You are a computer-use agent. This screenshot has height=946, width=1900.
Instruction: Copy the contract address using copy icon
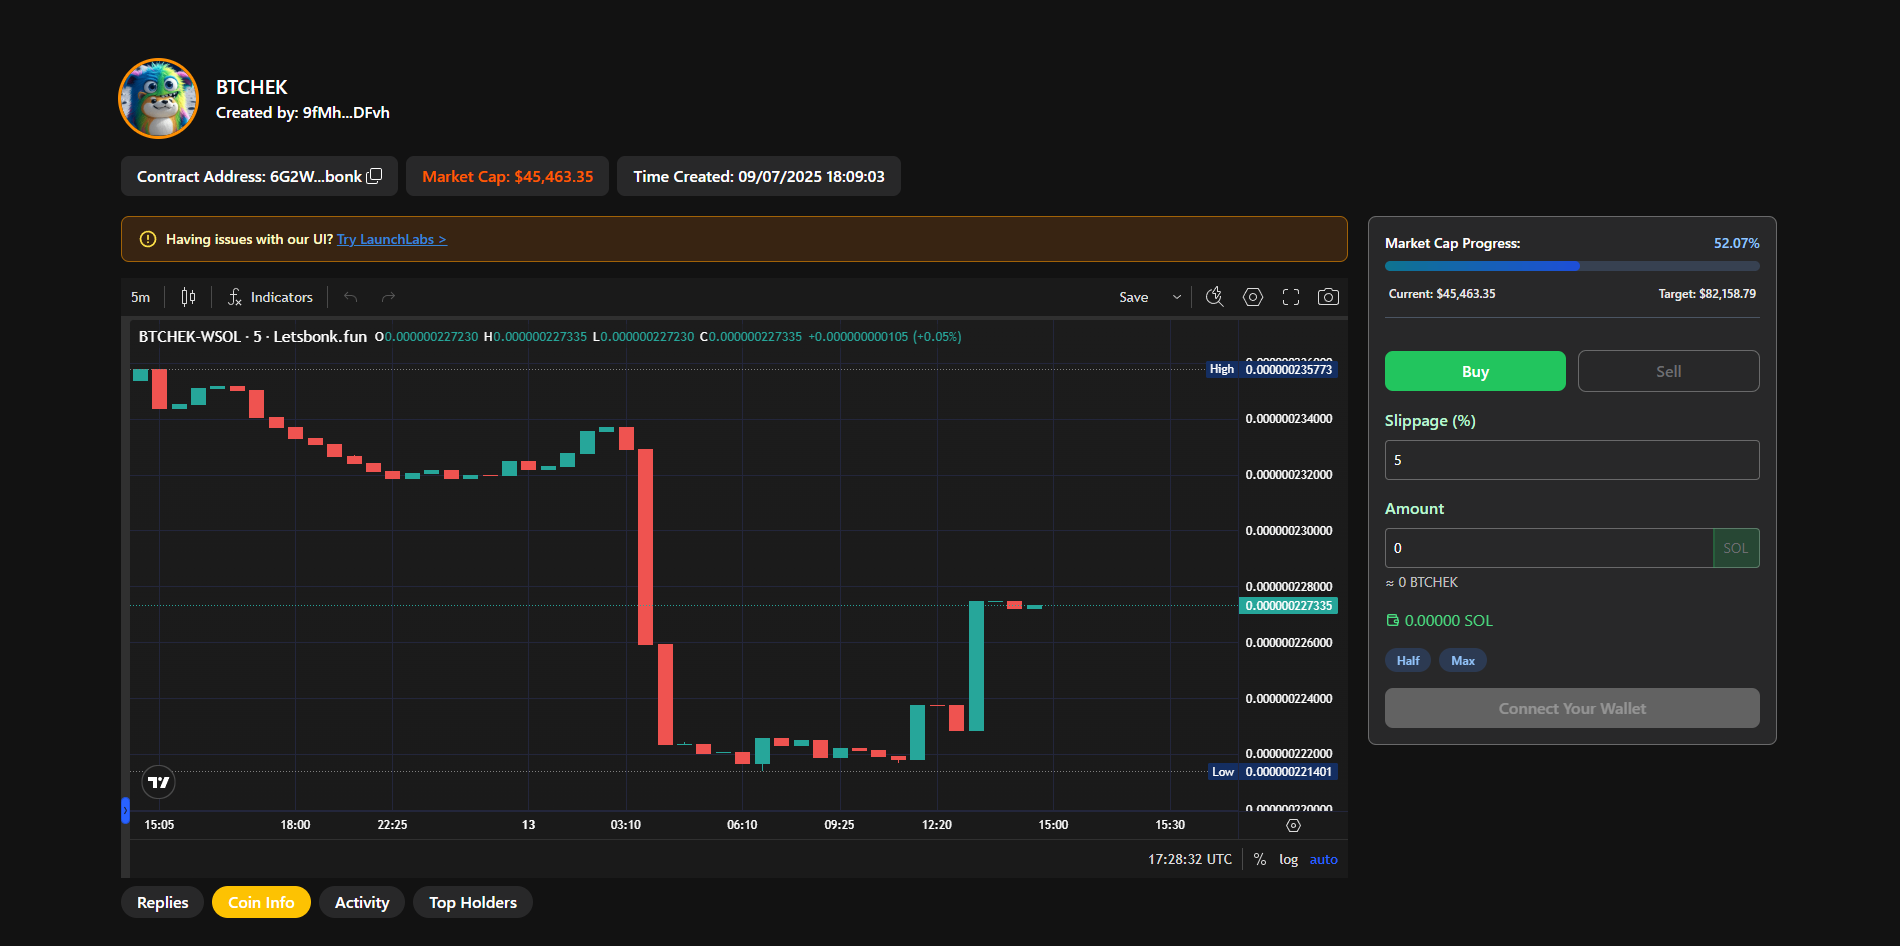point(375,176)
